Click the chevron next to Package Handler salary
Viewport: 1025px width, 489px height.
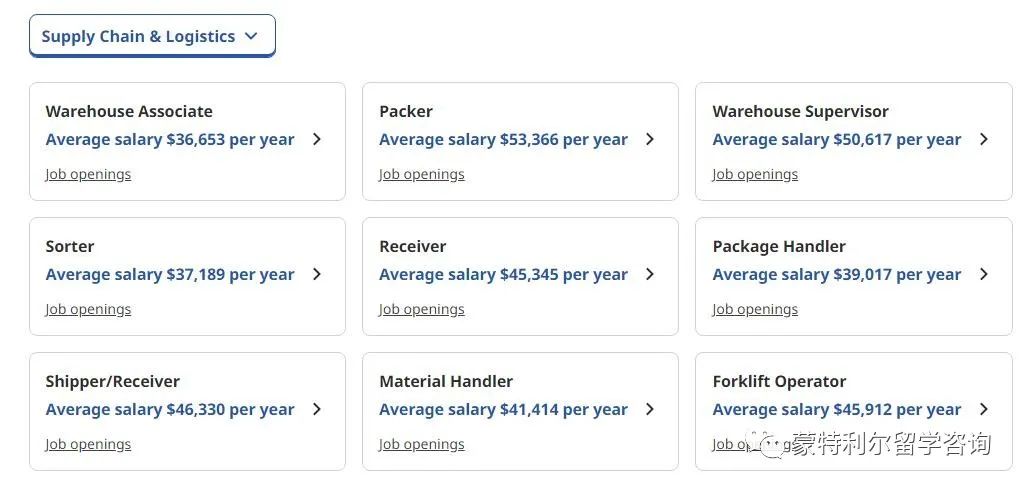pyautogui.click(x=984, y=274)
